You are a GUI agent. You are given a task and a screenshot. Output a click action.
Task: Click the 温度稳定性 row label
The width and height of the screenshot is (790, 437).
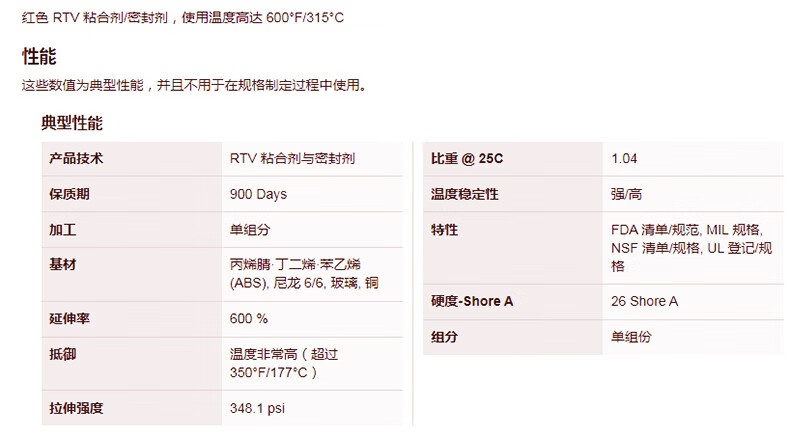tap(465, 194)
